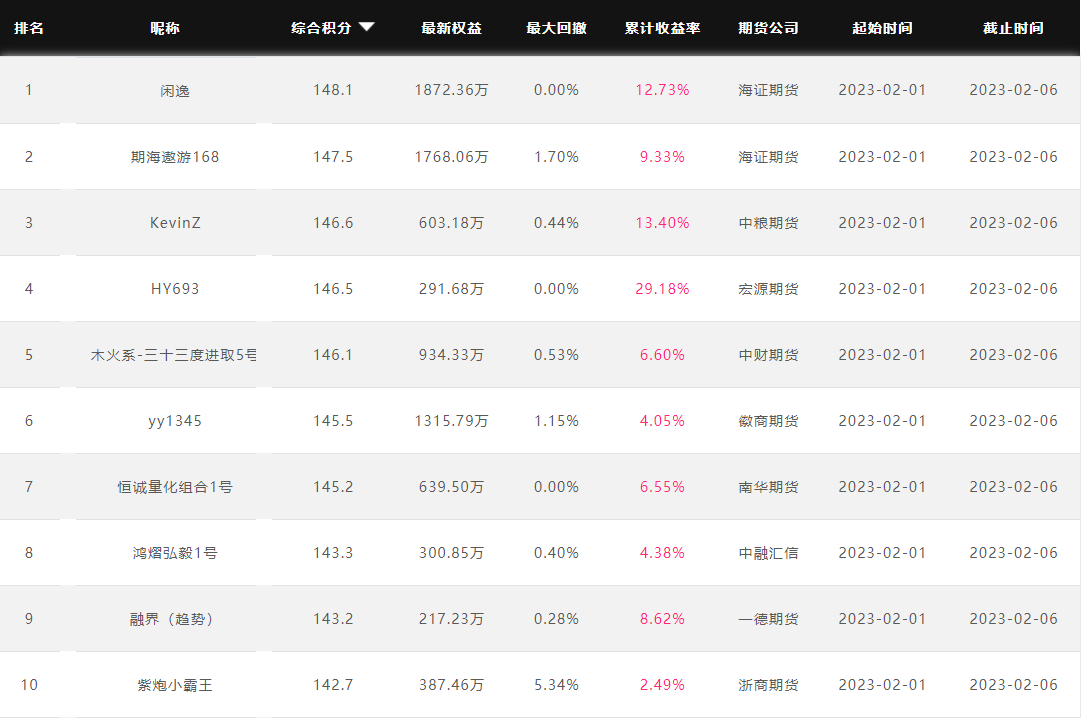The height and width of the screenshot is (718, 1081).
Task: Click the return rate 2.49%
Action: pyautogui.click(x=663, y=685)
